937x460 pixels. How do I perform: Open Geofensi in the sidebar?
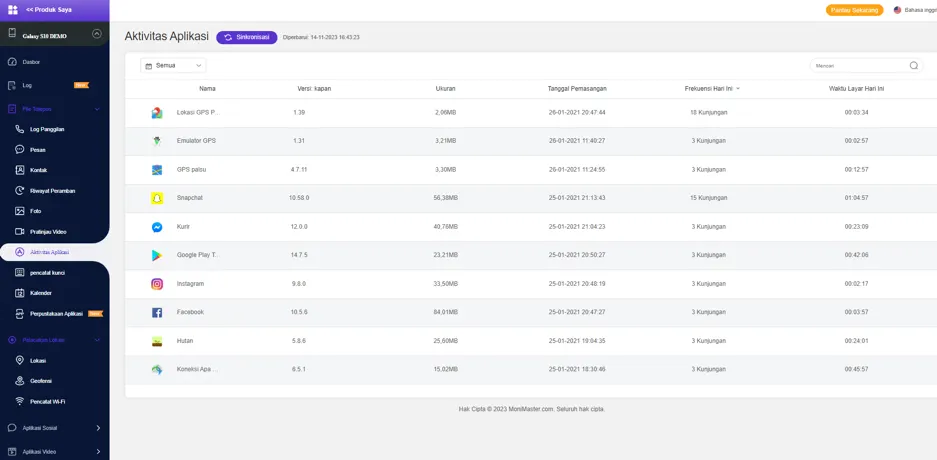pos(40,381)
